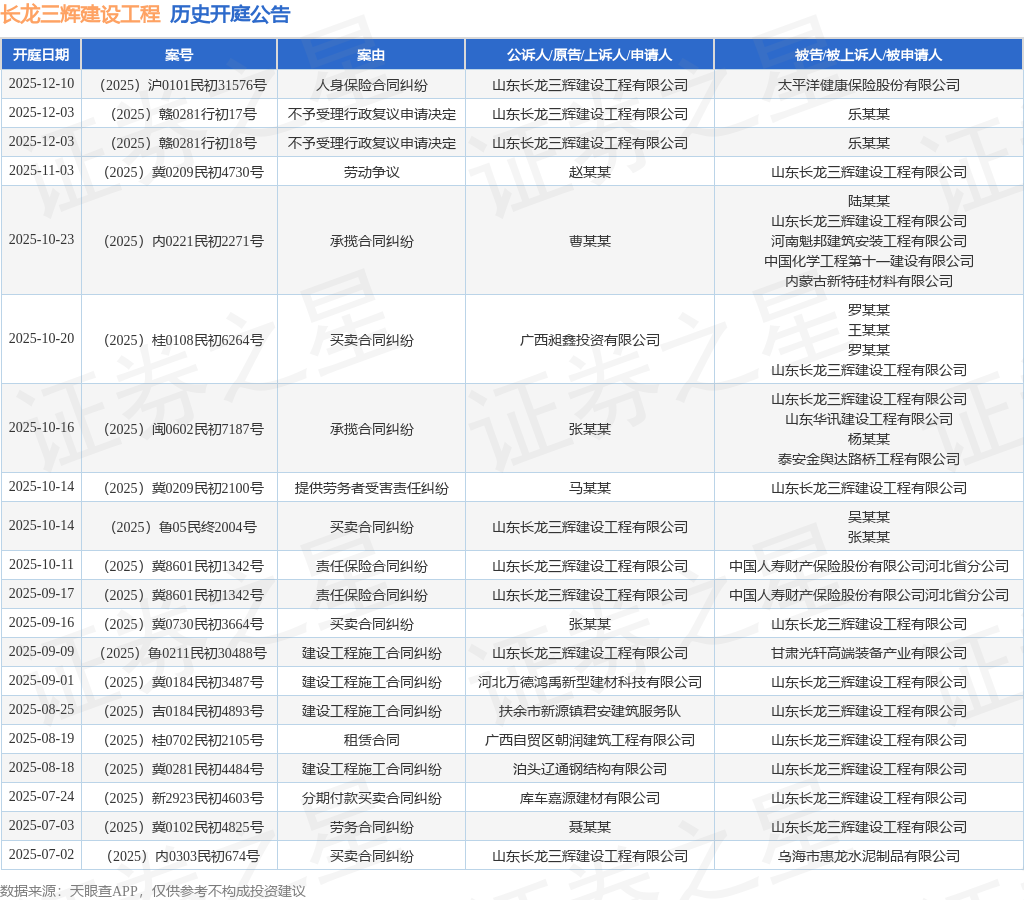The height and width of the screenshot is (900, 1024).
Task: Click the 劳动争议 case cause cell
Action: coord(371,172)
